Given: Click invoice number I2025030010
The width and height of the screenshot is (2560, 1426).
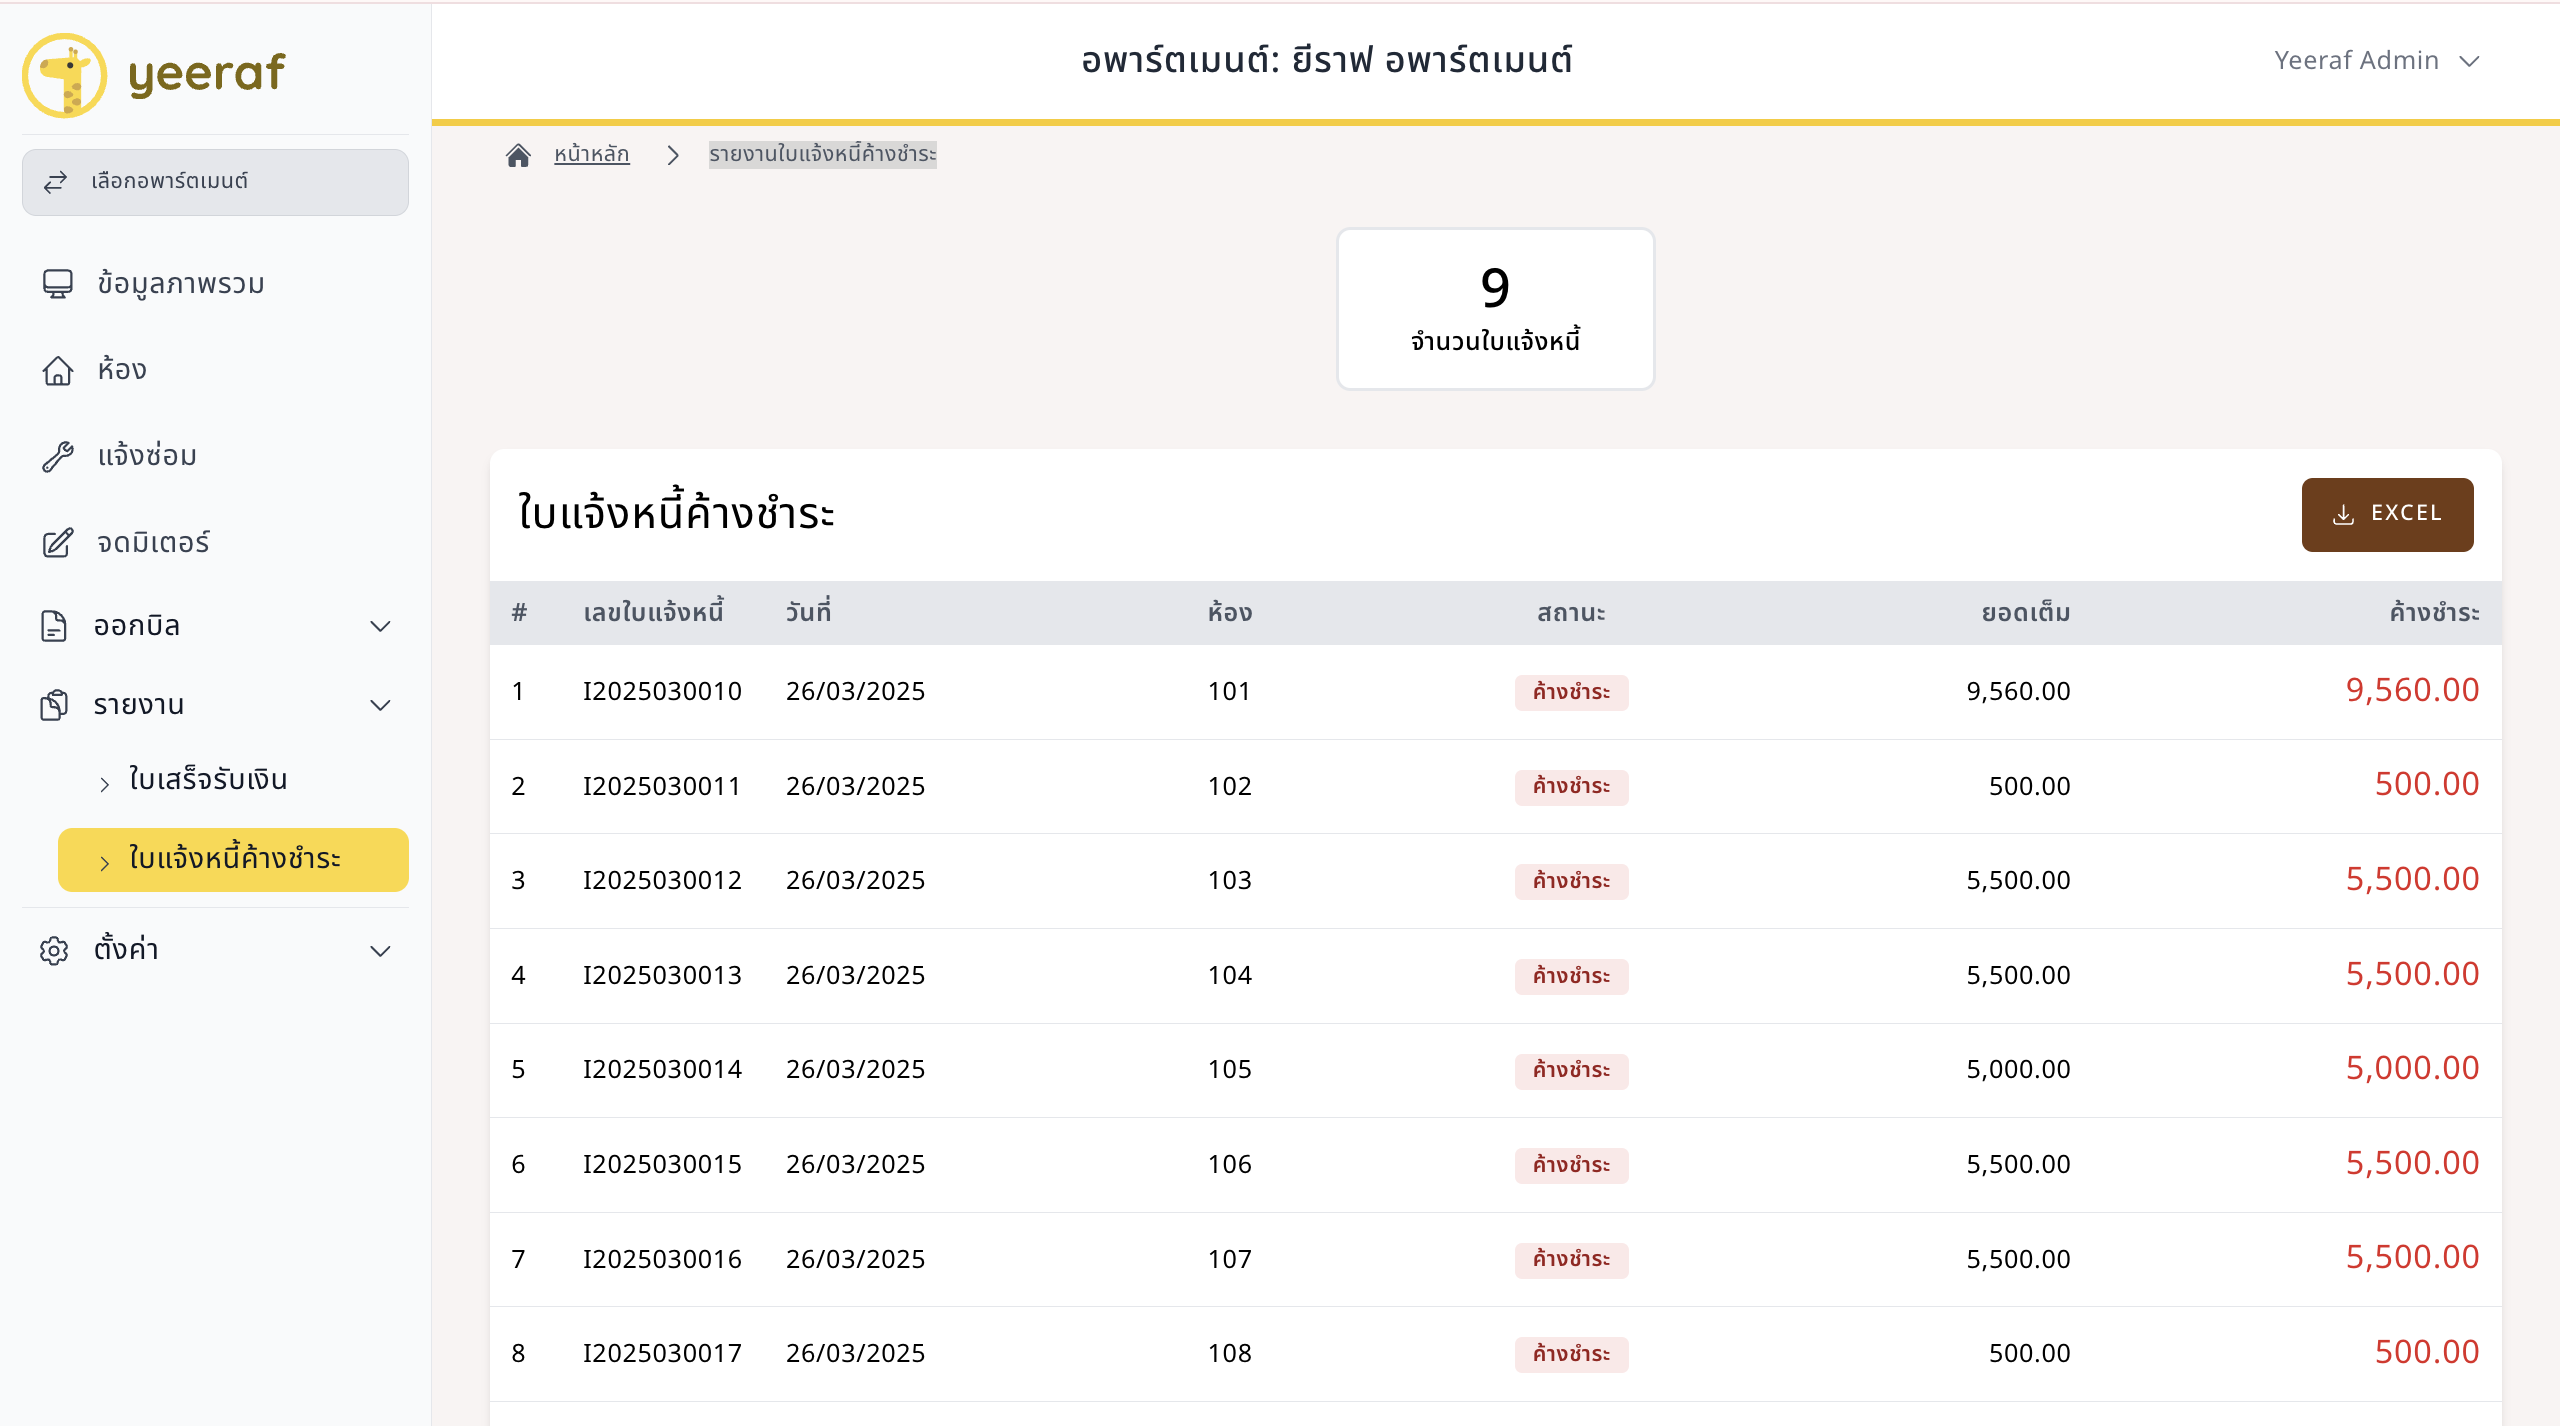Looking at the screenshot, I should 662,691.
